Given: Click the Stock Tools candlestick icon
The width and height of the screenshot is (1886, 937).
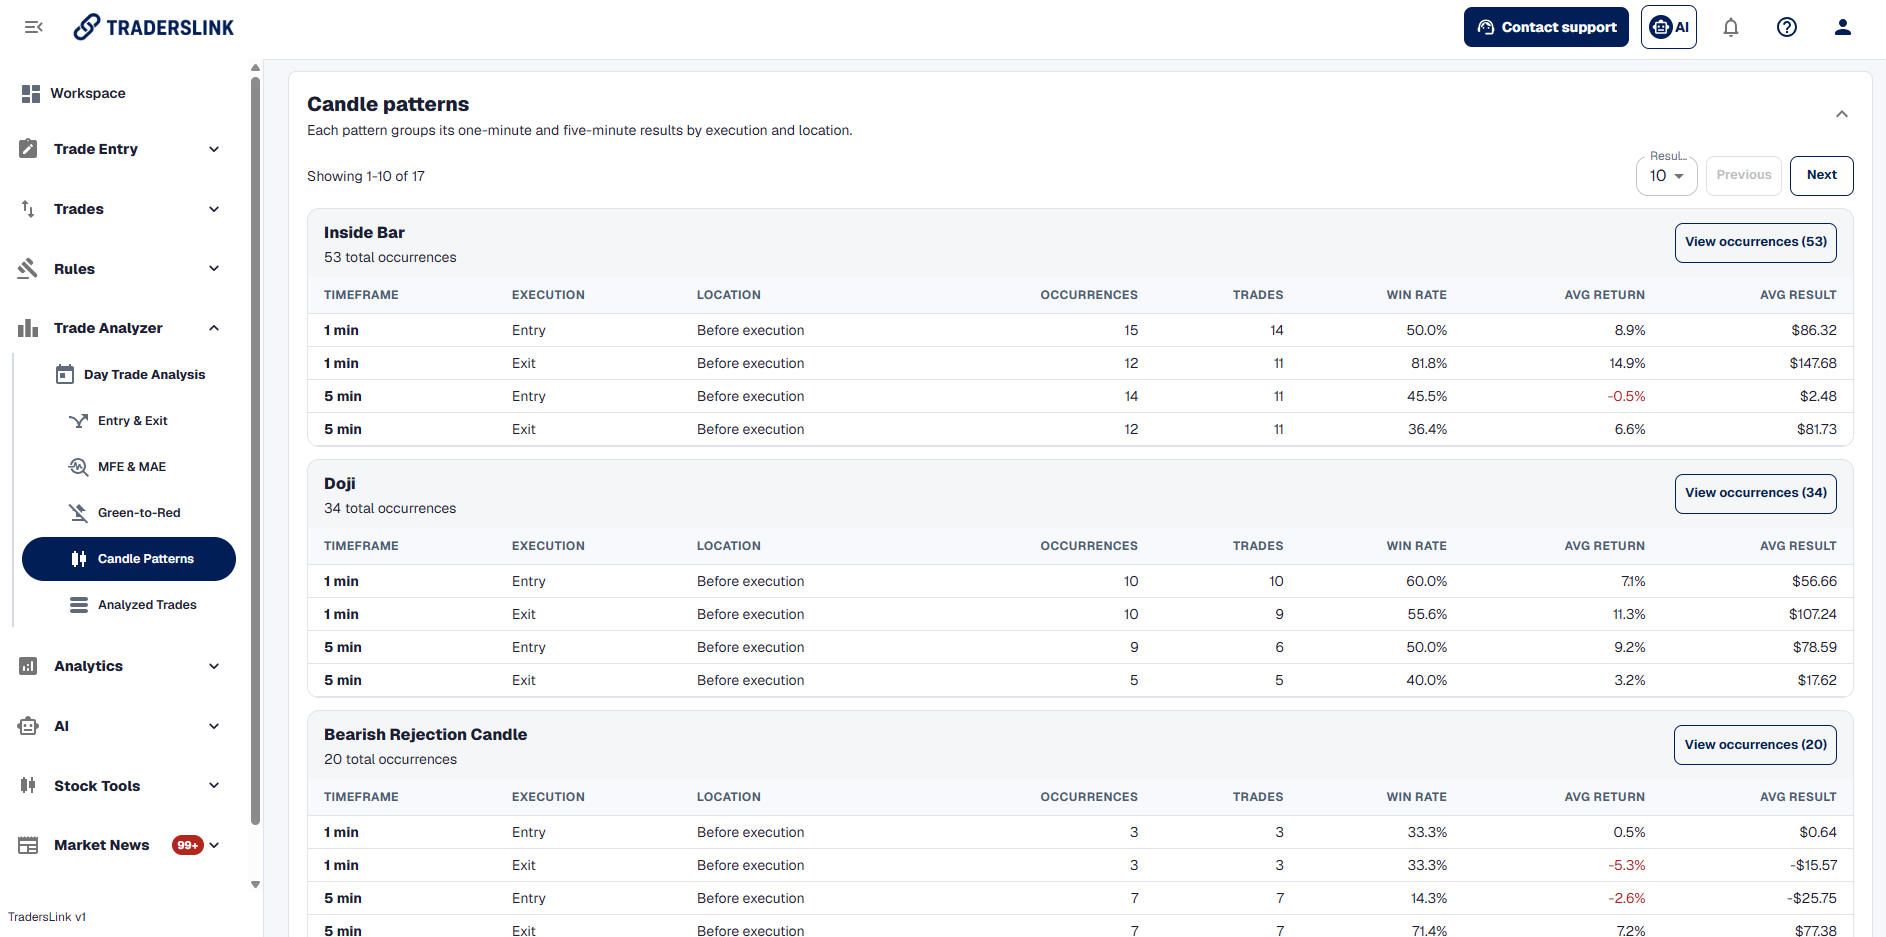Looking at the screenshot, I should coord(28,785).
